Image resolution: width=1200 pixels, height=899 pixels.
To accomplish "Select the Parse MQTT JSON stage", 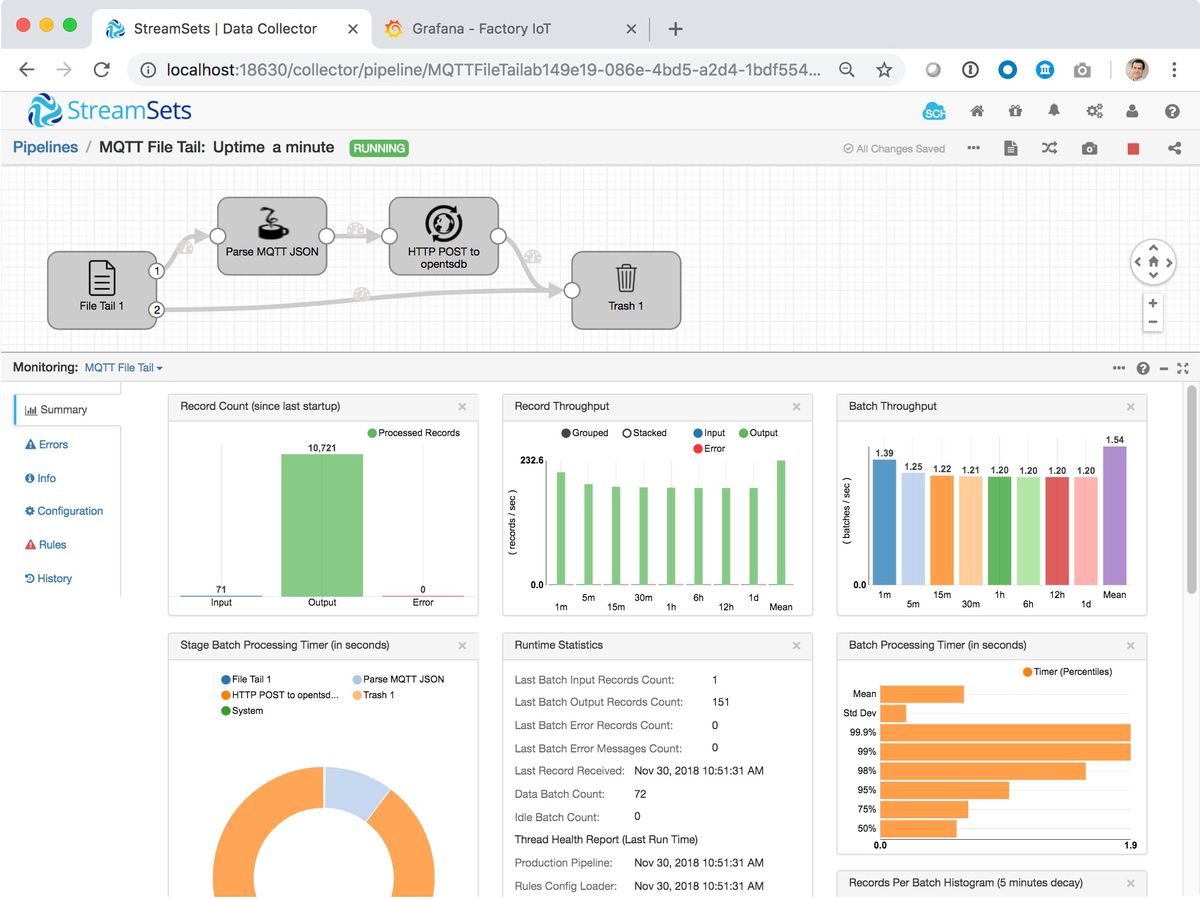I will tap(272, 235).
